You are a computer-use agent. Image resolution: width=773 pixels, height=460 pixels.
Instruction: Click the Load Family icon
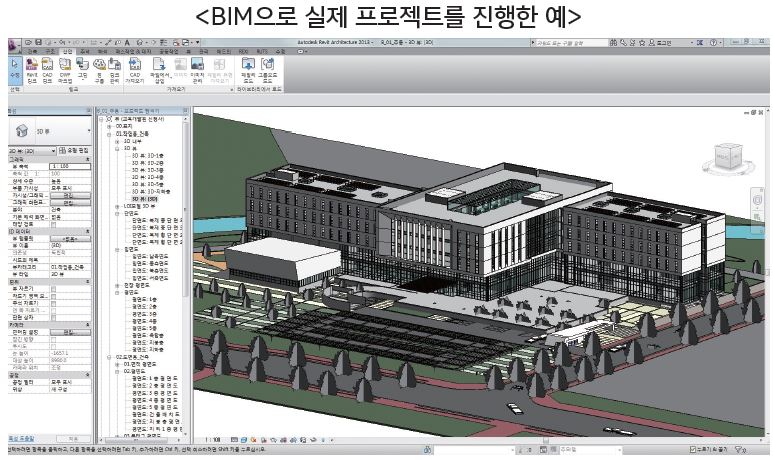point(247,68)
